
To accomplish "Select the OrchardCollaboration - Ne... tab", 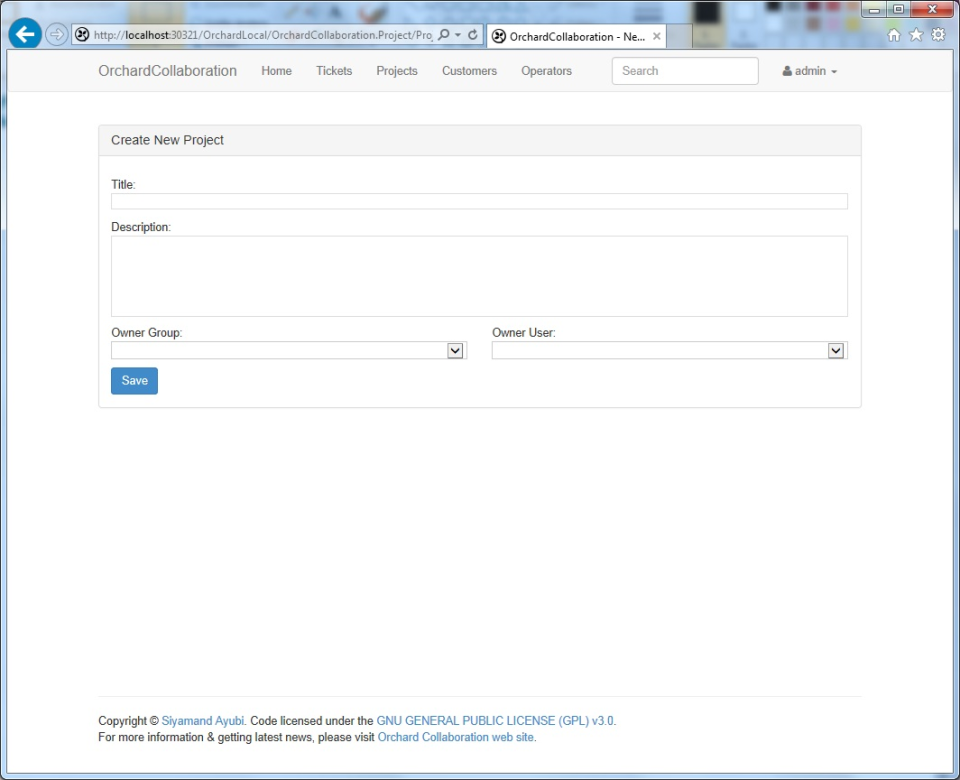I will 577,36.
